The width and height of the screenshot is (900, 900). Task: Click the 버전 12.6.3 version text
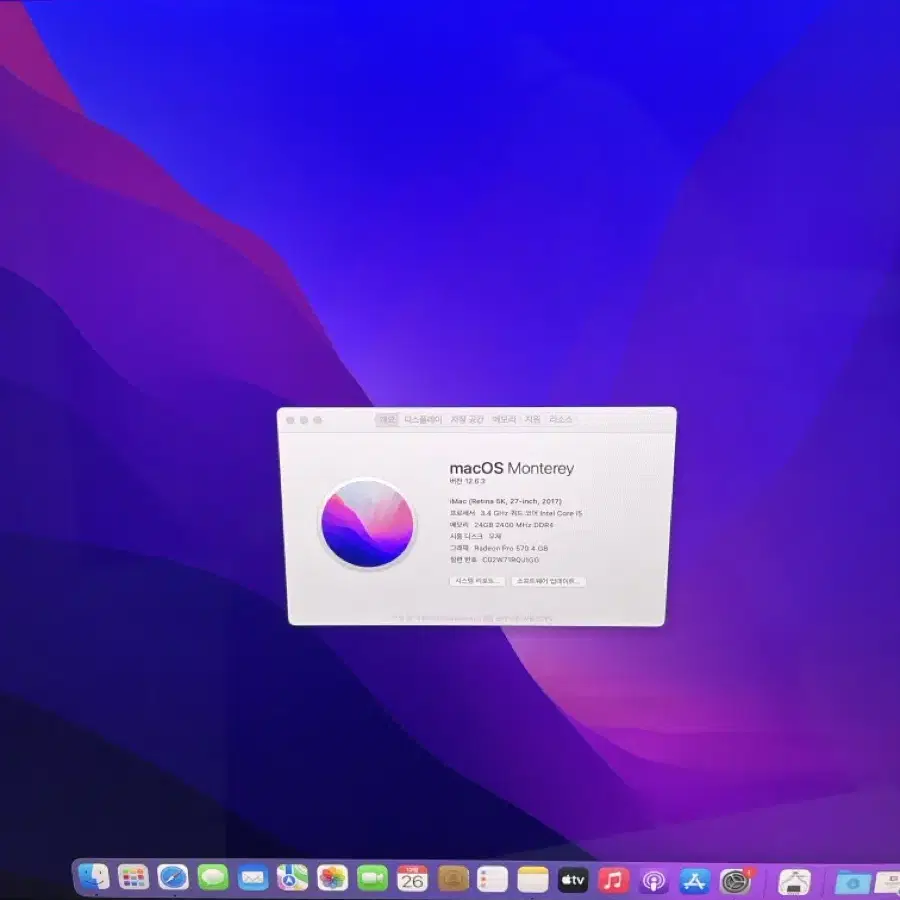[x=467, y=481]
